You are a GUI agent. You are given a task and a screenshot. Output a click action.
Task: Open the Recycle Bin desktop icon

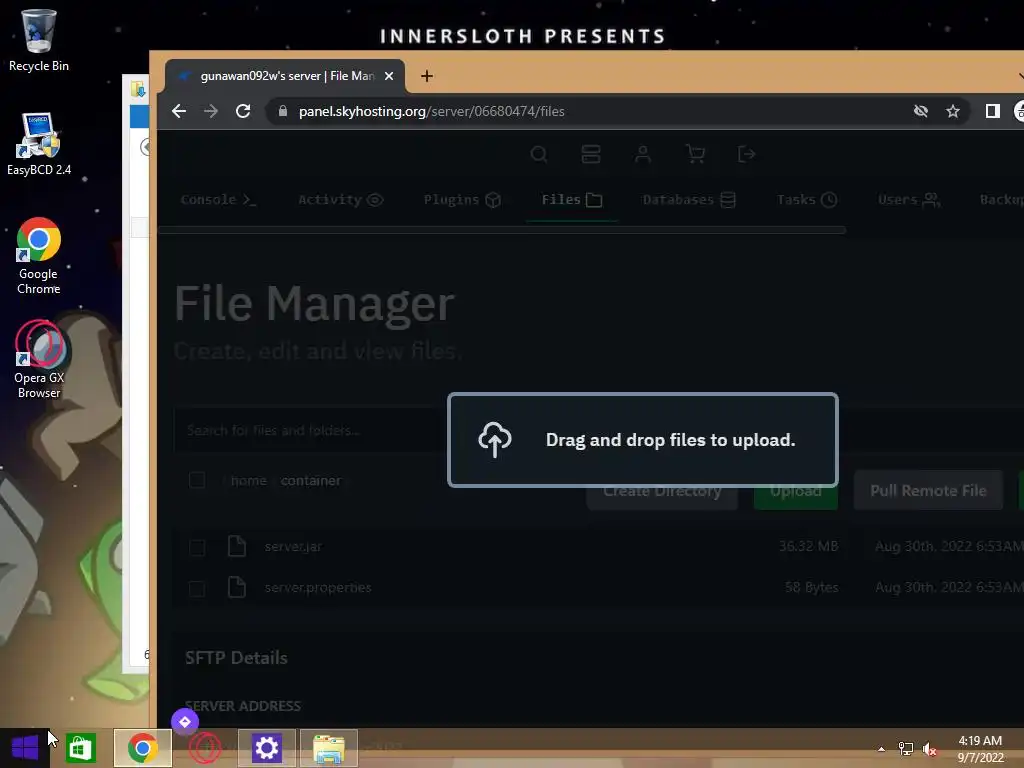(x=39, y=40)
